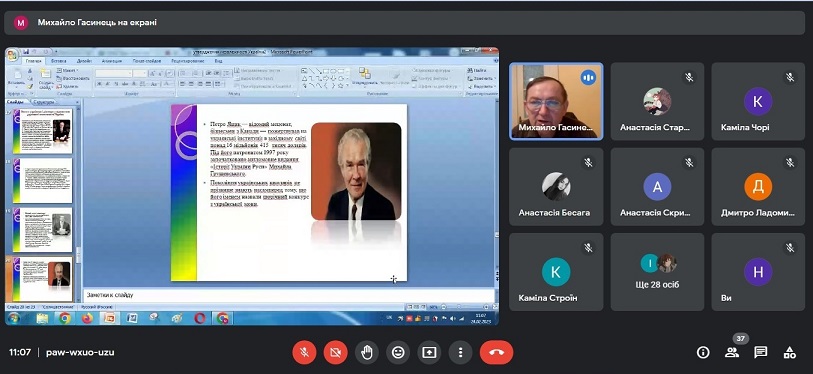Click the muted mic icon on Анастасія Скри... tile
Viewport: 813px width, 374px height.
[689, 162]
